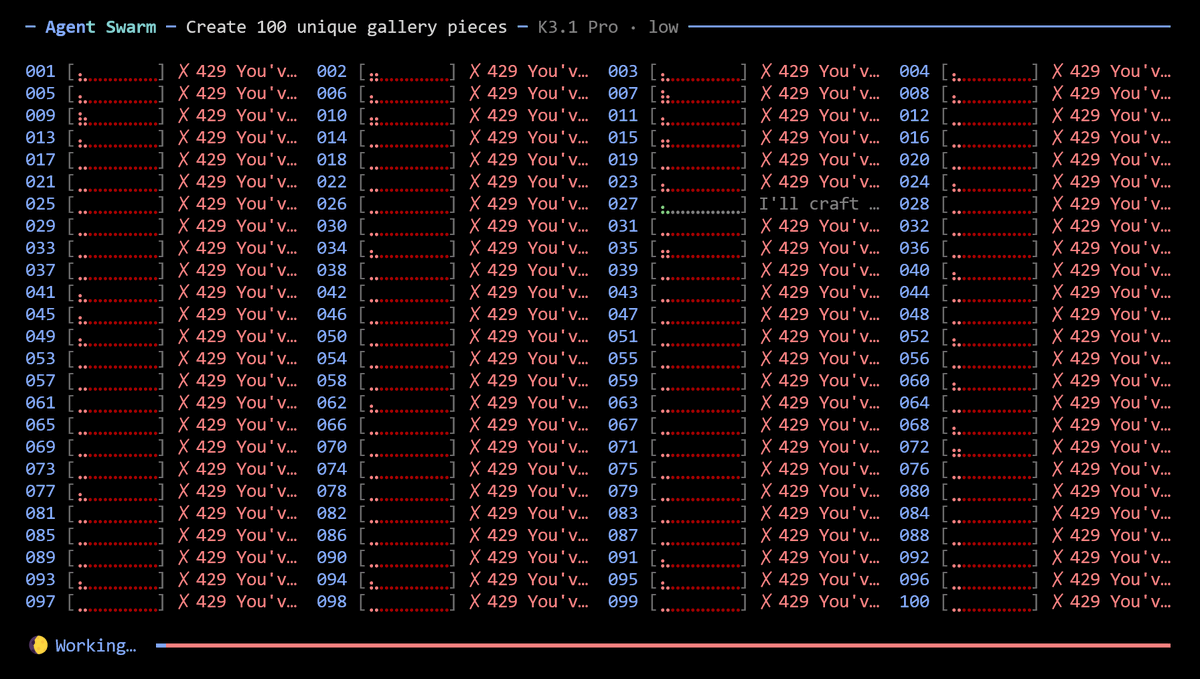This screenshot has height=679, width=1200.
Task: Click the "429 You'v…" error of agent 054
Action: (538, 358)
